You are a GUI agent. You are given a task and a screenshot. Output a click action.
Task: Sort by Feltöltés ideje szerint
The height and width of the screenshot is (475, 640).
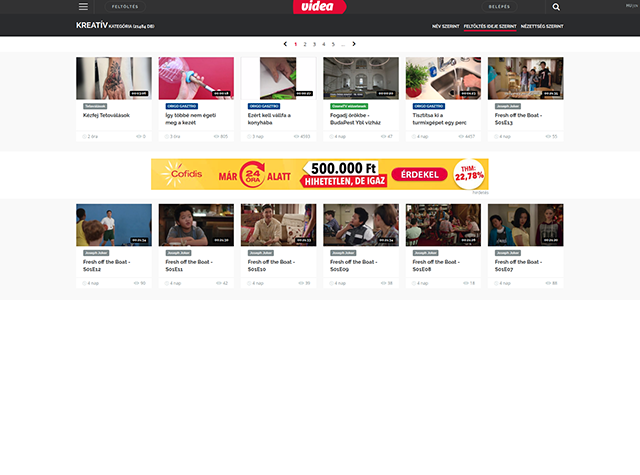click(490, 26)
